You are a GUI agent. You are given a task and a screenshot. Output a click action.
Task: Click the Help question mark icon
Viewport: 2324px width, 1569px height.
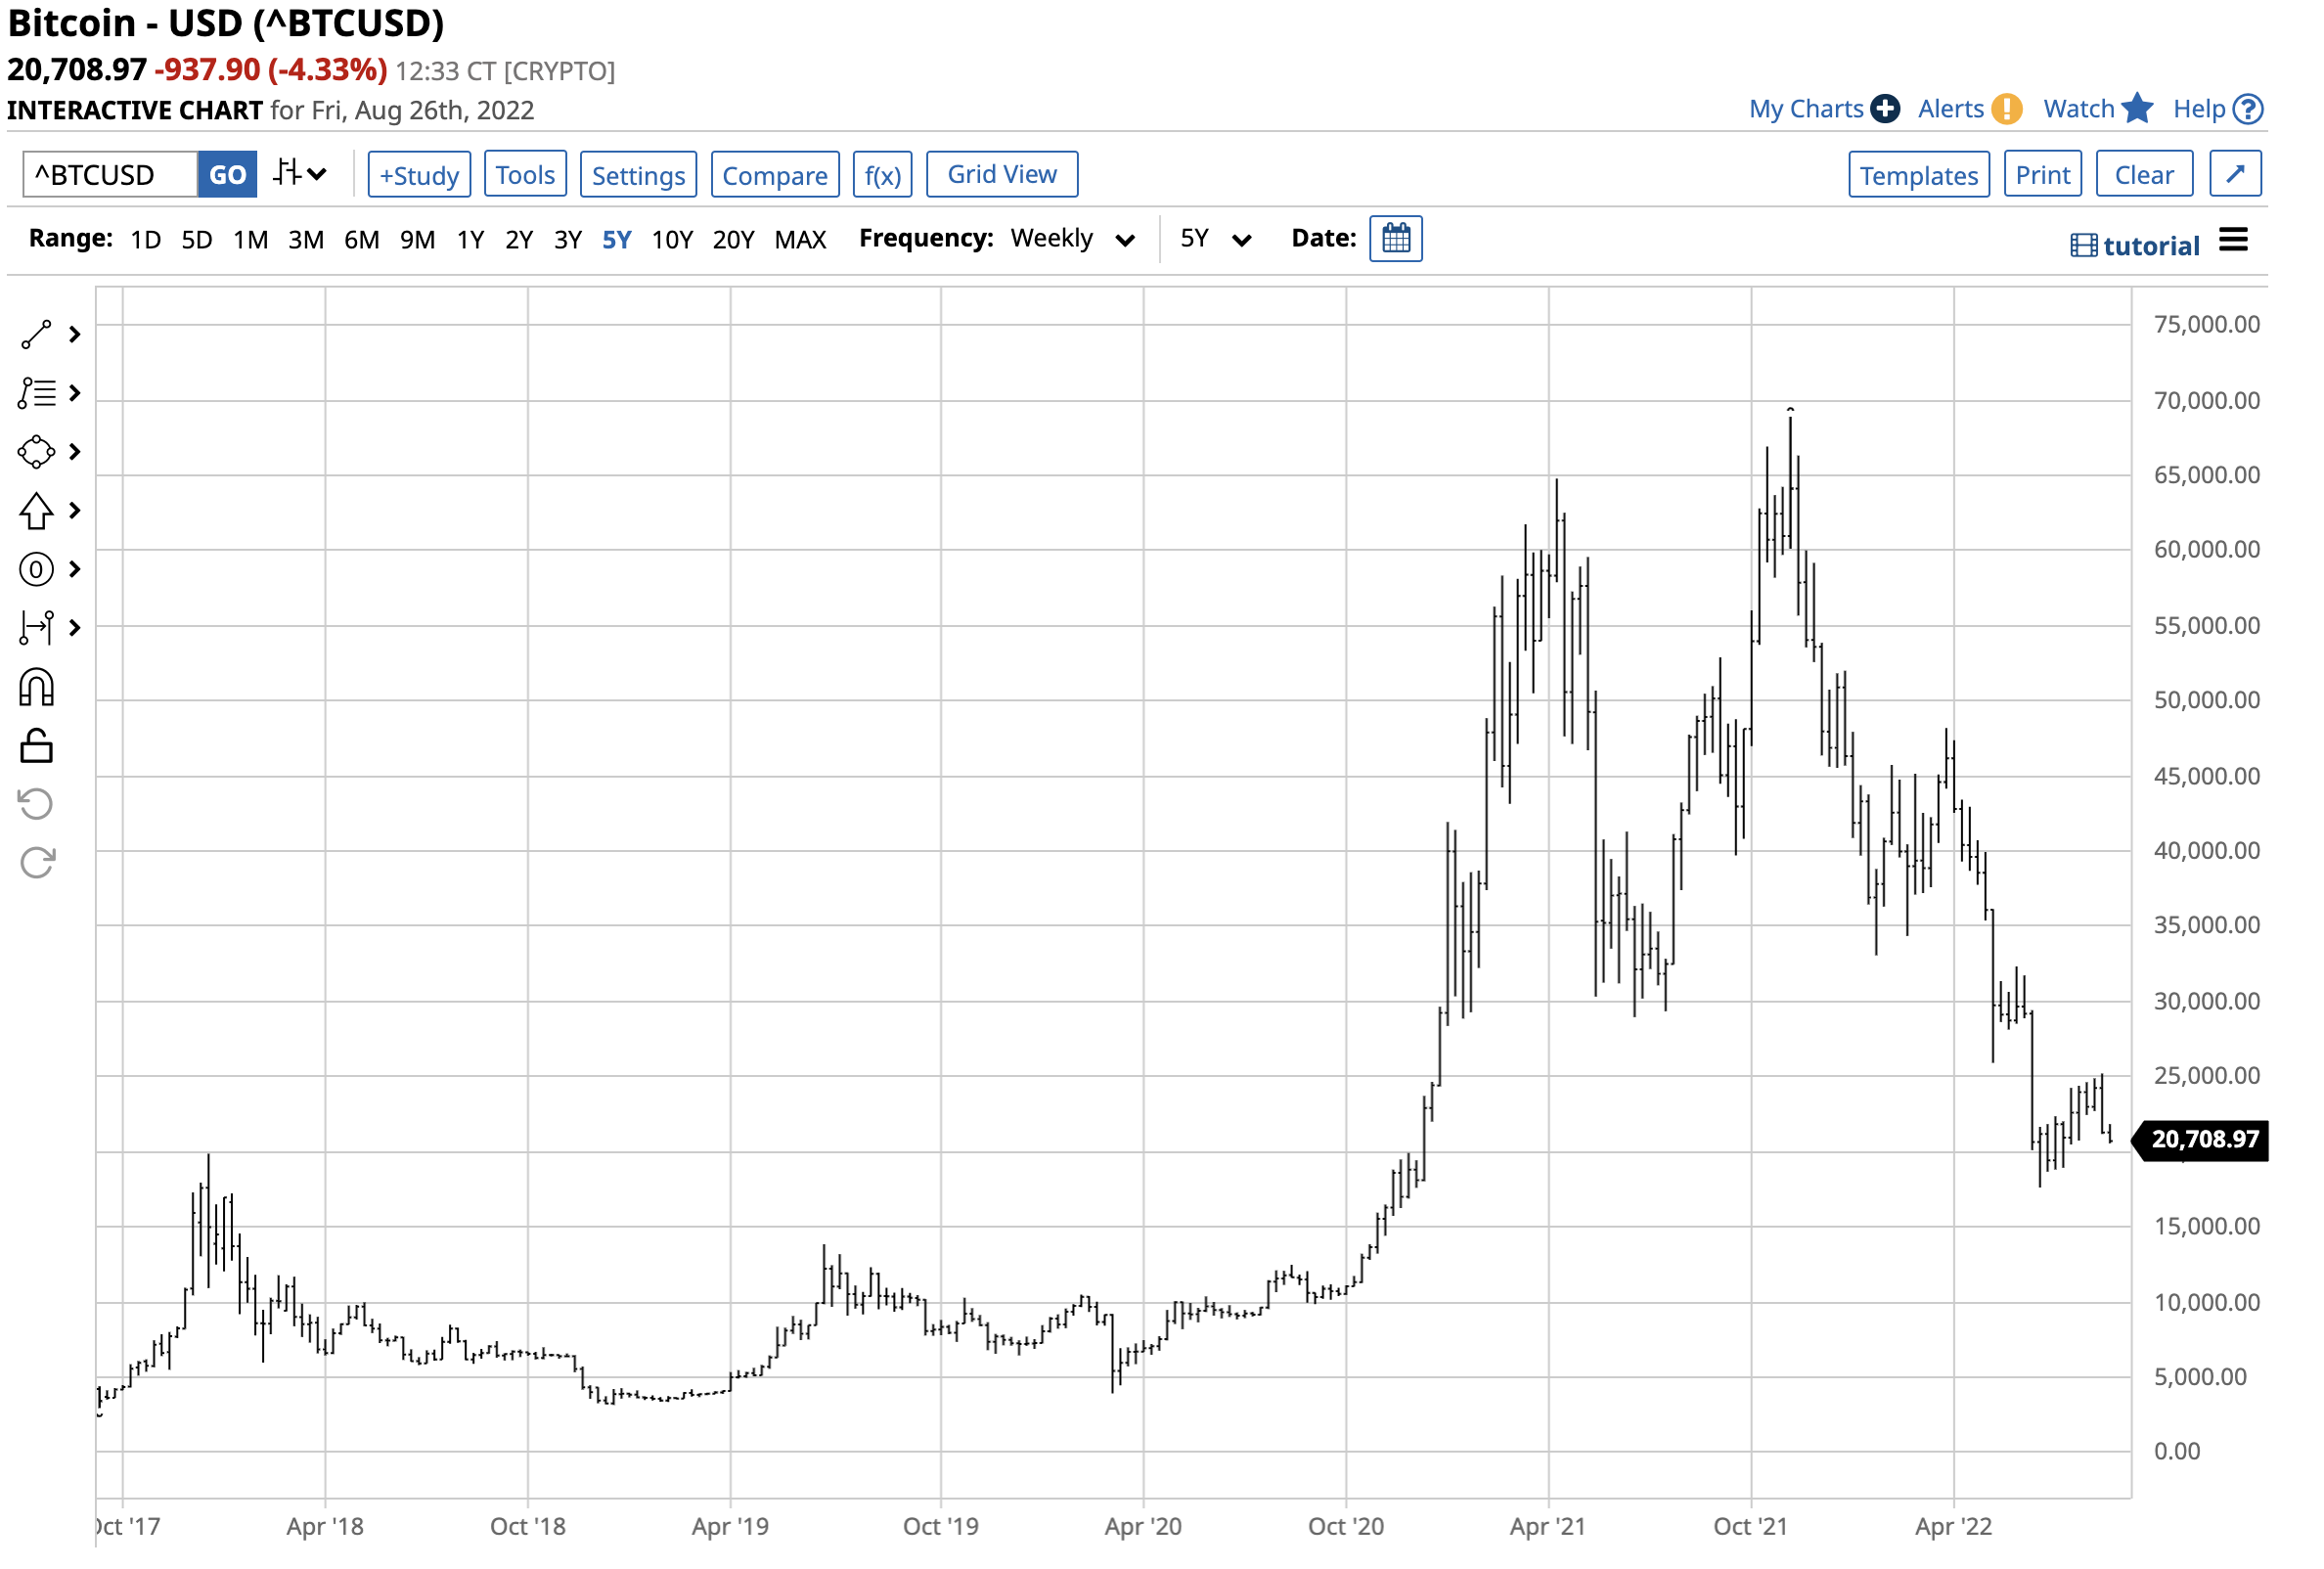[2249, 109]
